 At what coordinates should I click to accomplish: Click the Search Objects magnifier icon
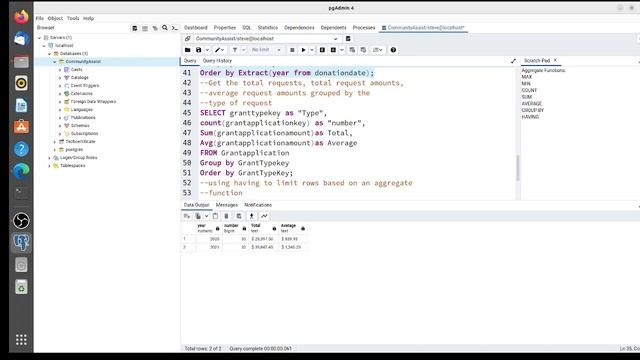tap(165, 28)
